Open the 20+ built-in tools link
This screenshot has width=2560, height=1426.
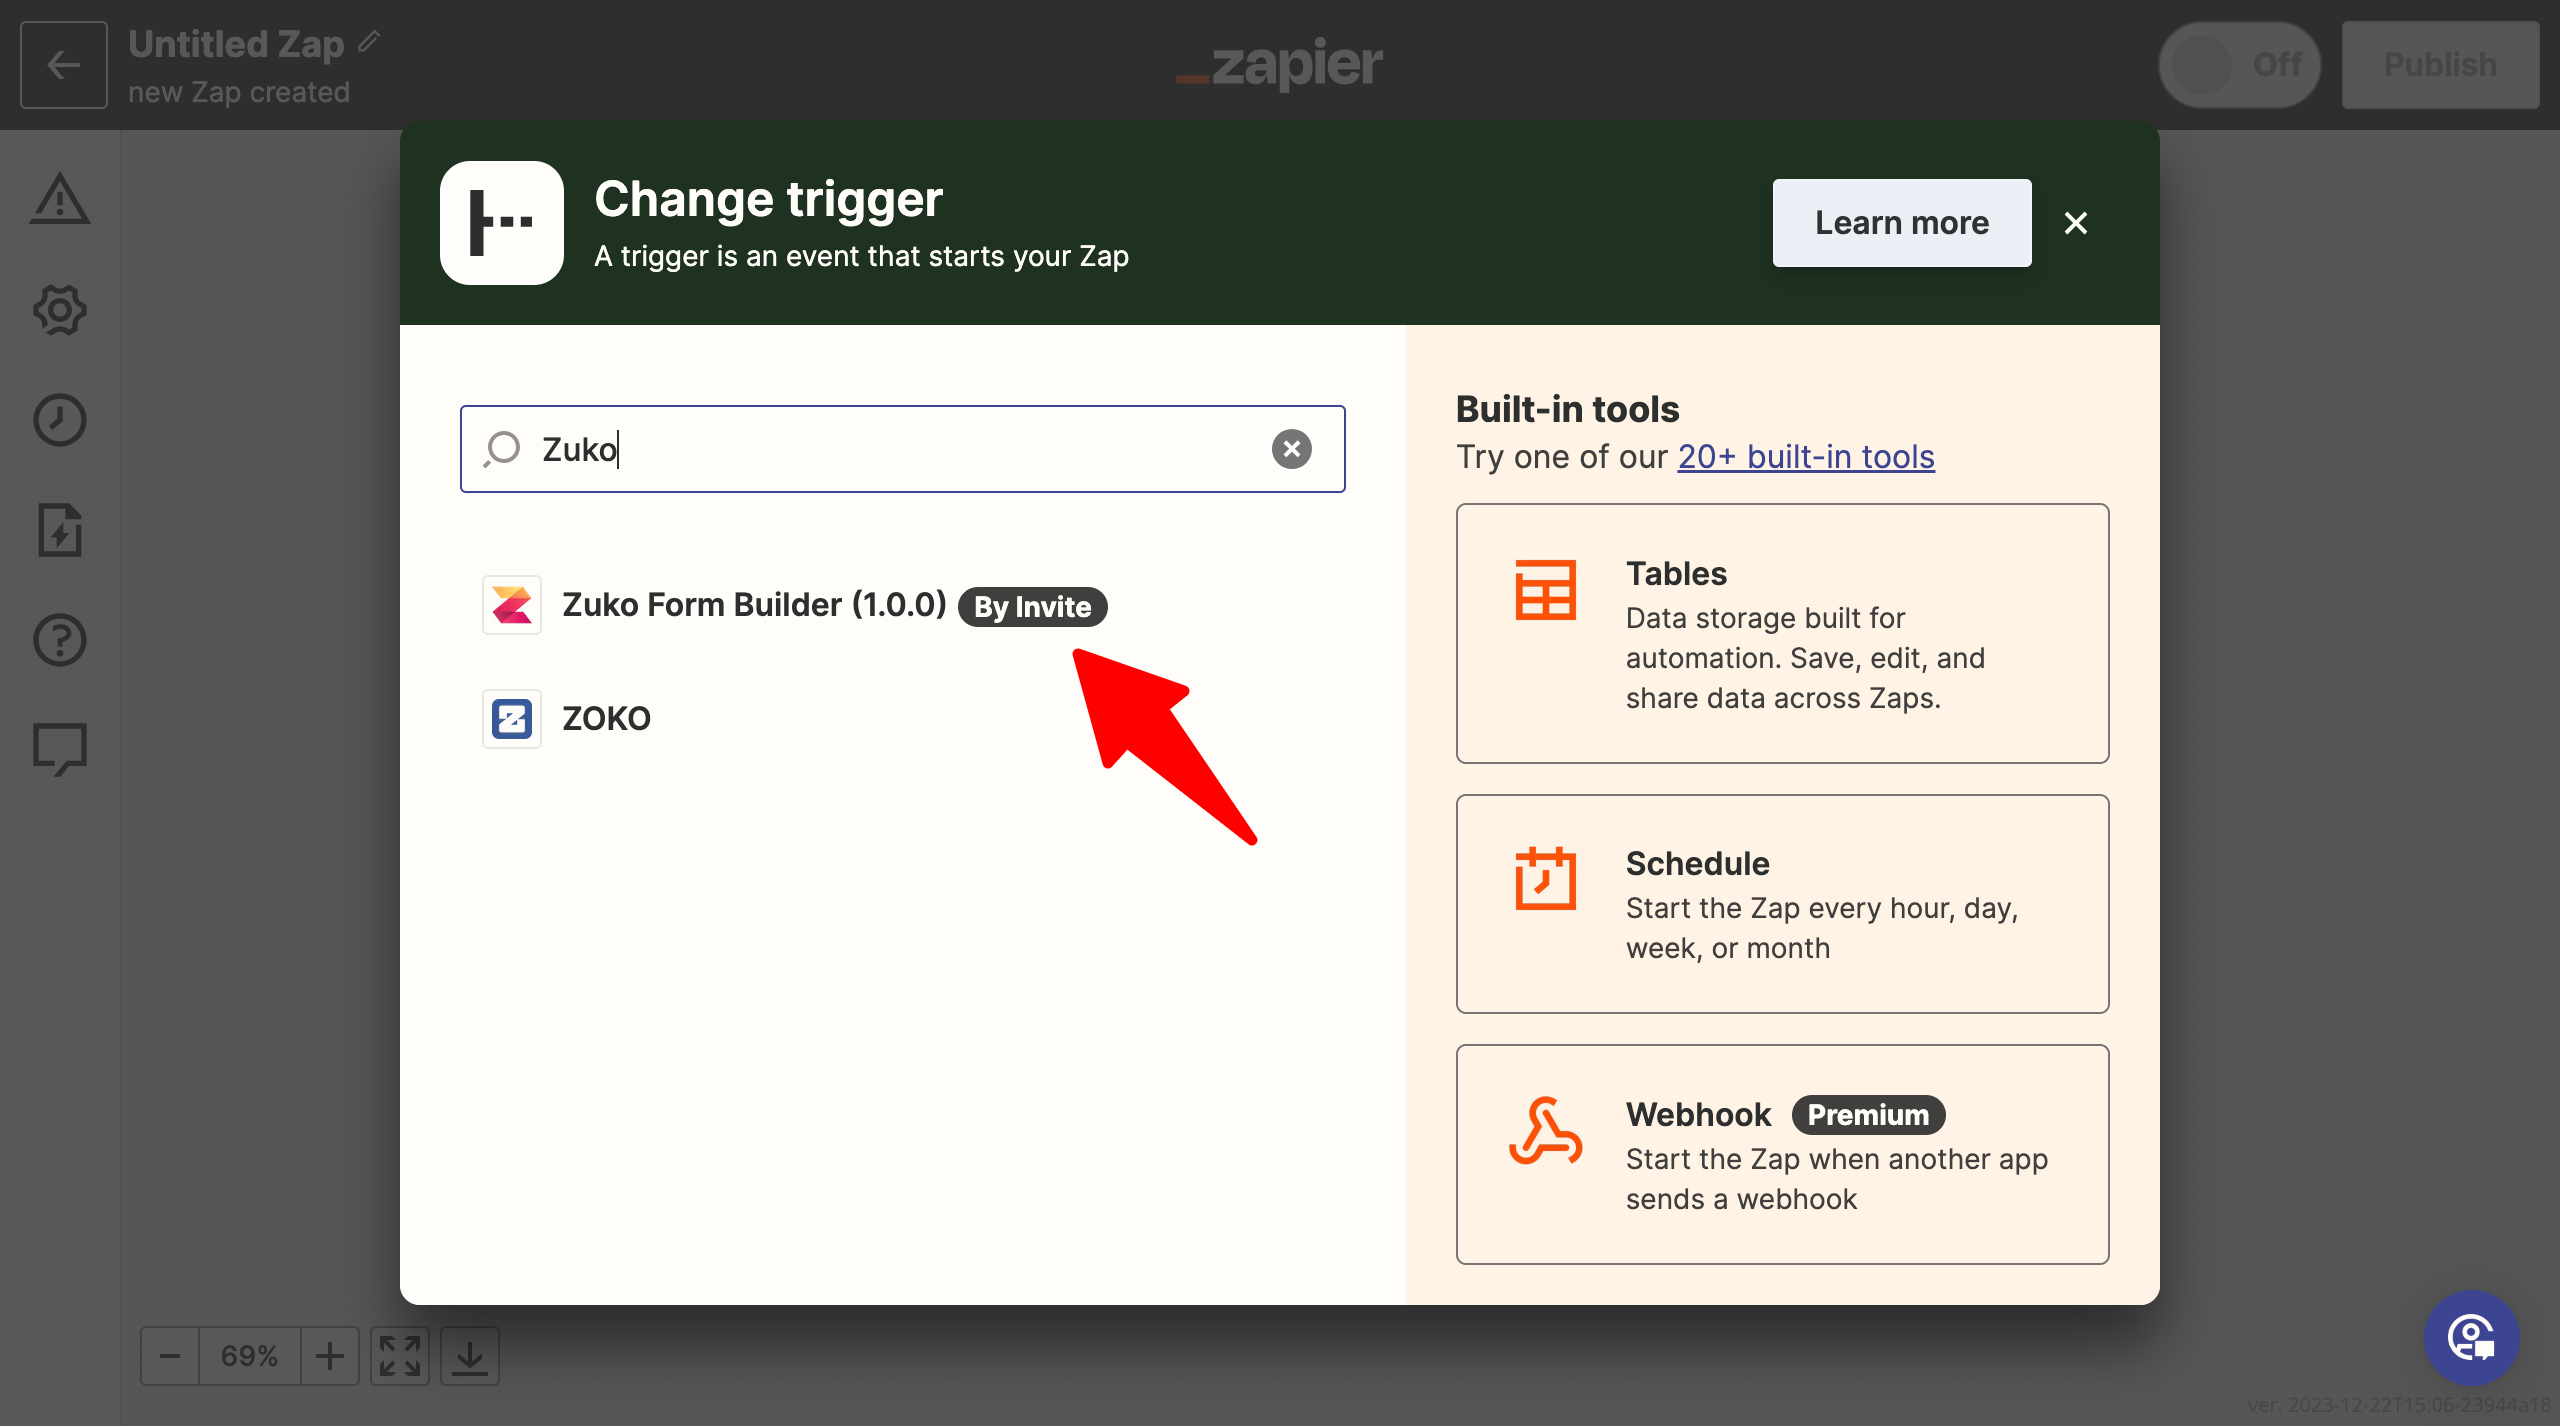(1804, 457)
